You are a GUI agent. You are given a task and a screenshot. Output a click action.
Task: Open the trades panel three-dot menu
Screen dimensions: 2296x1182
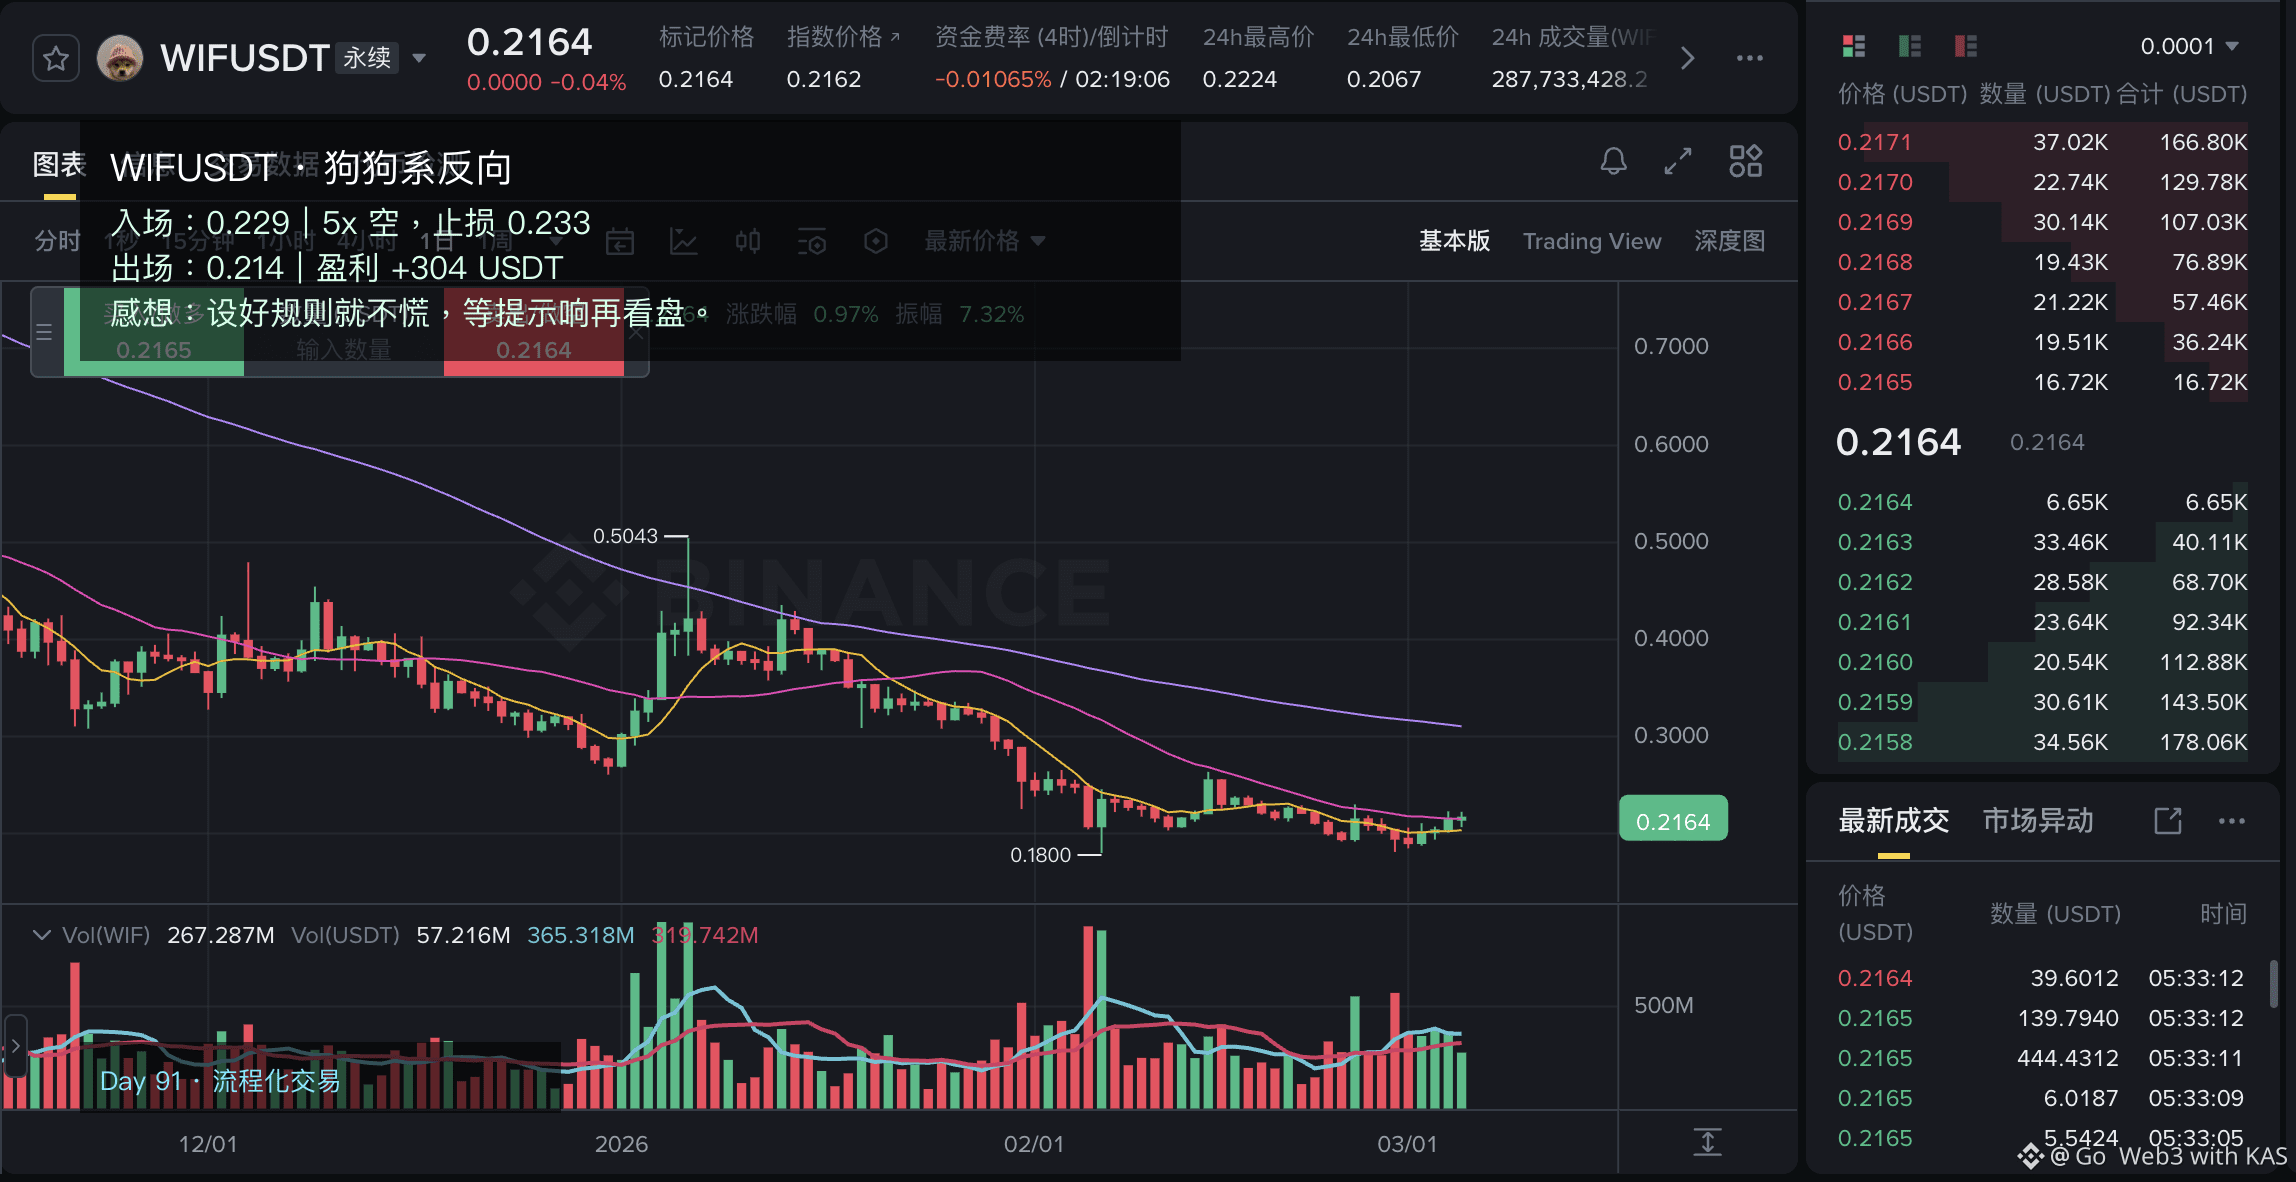pyautogui.click(x=2232, y=821)
